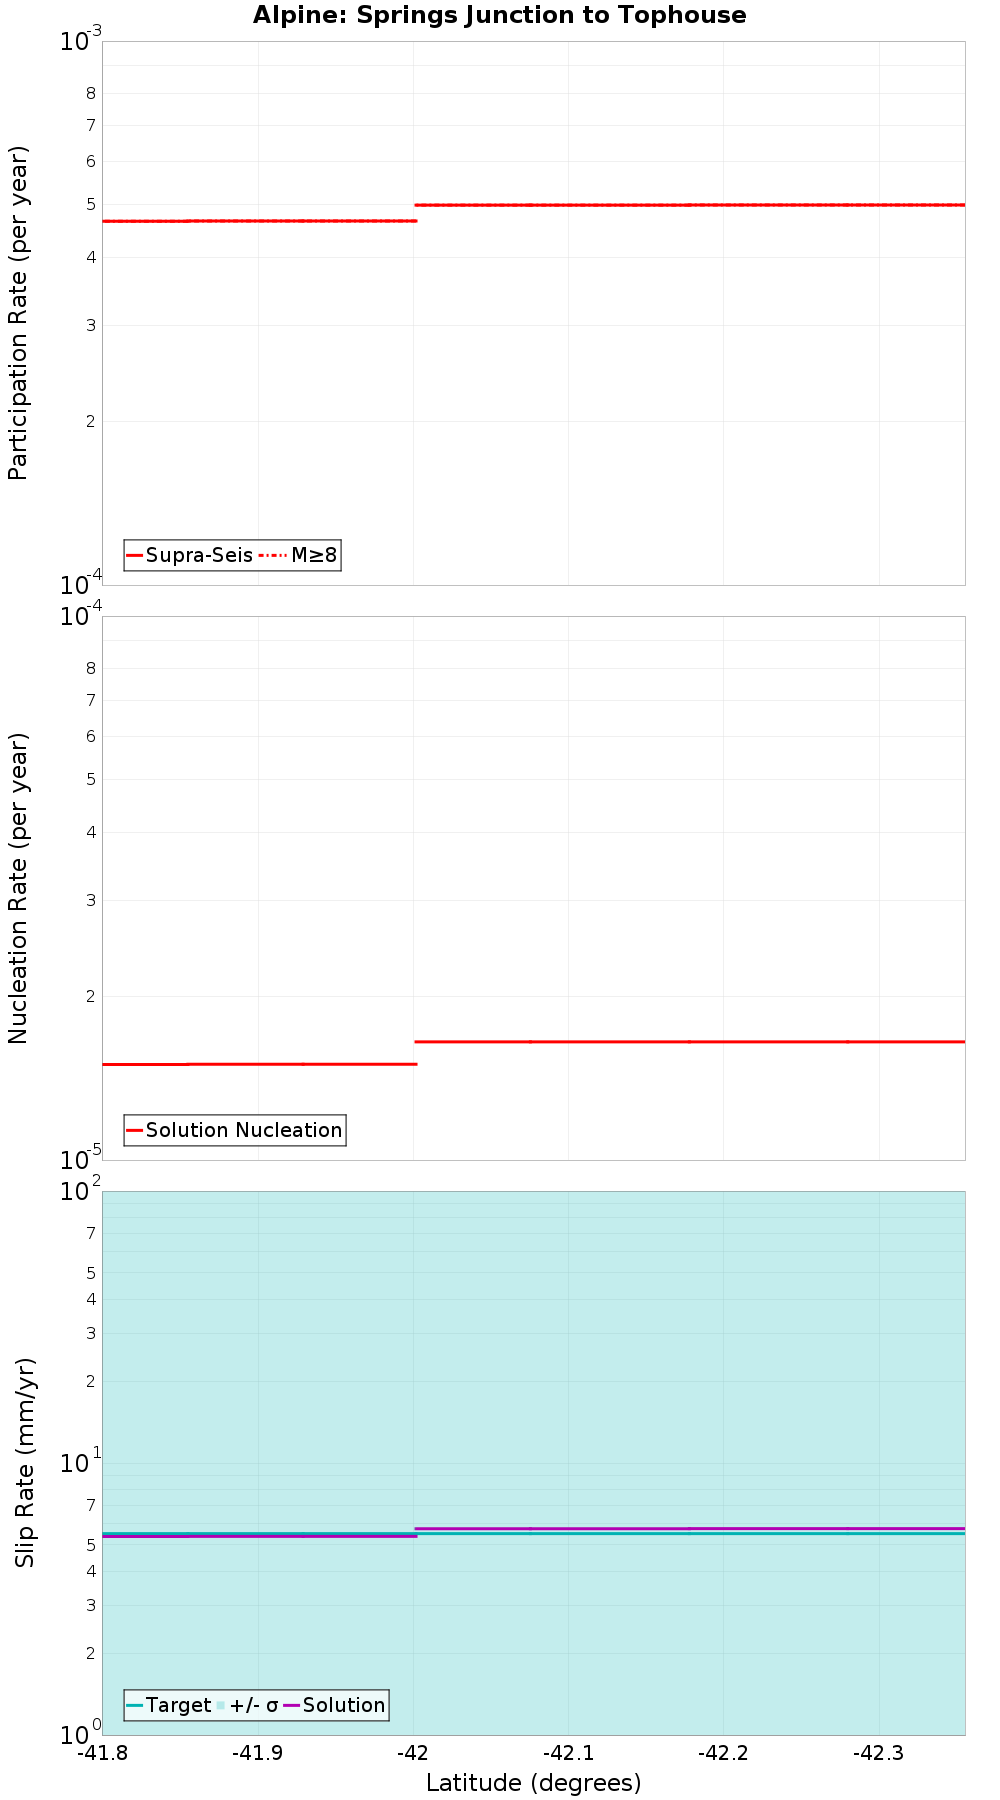Click the M≥8 dotted legend line sample

[x=273, y=555]
